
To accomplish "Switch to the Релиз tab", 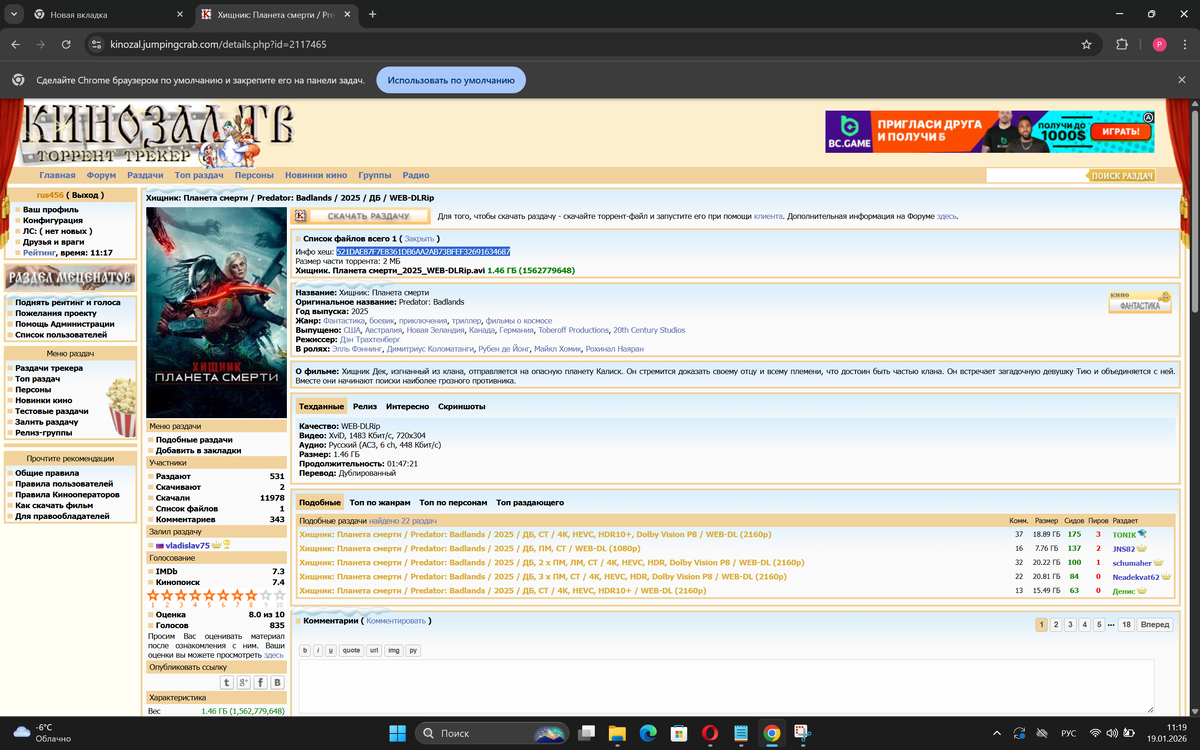I will click(365, 407).
